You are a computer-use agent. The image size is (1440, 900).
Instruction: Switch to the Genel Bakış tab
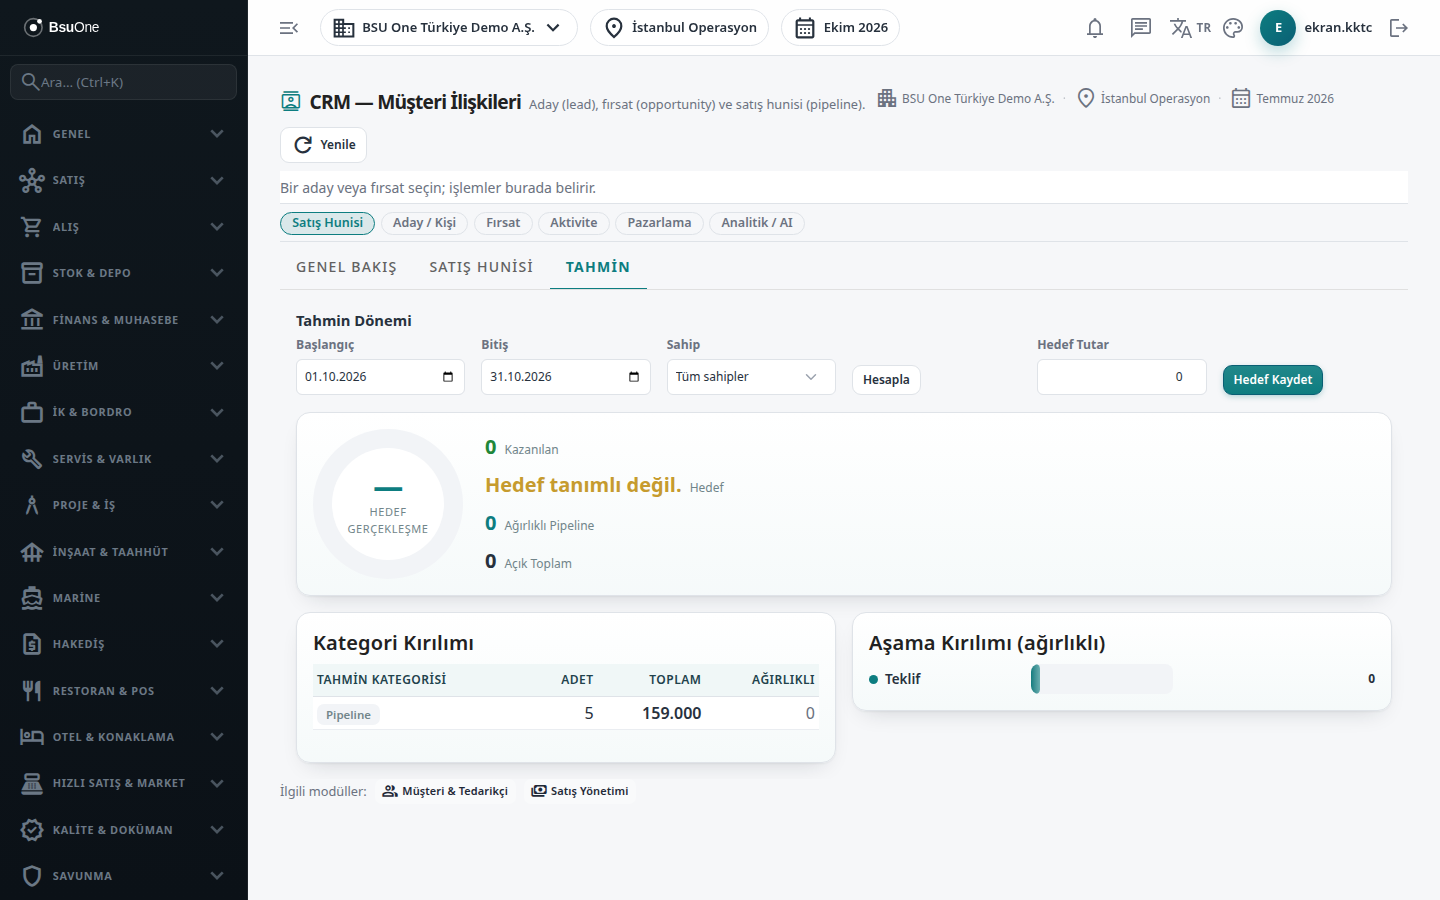[x=346, y=267]
